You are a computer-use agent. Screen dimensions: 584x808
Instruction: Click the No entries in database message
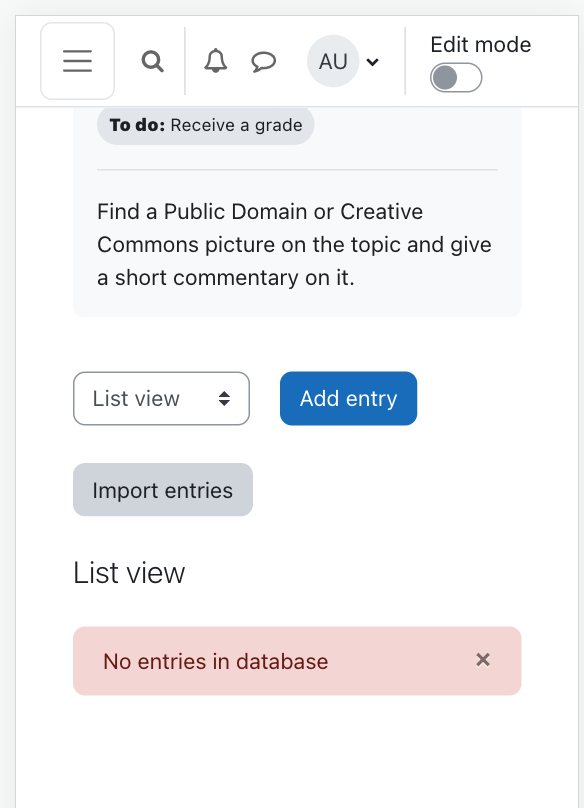tap(215, 662)
